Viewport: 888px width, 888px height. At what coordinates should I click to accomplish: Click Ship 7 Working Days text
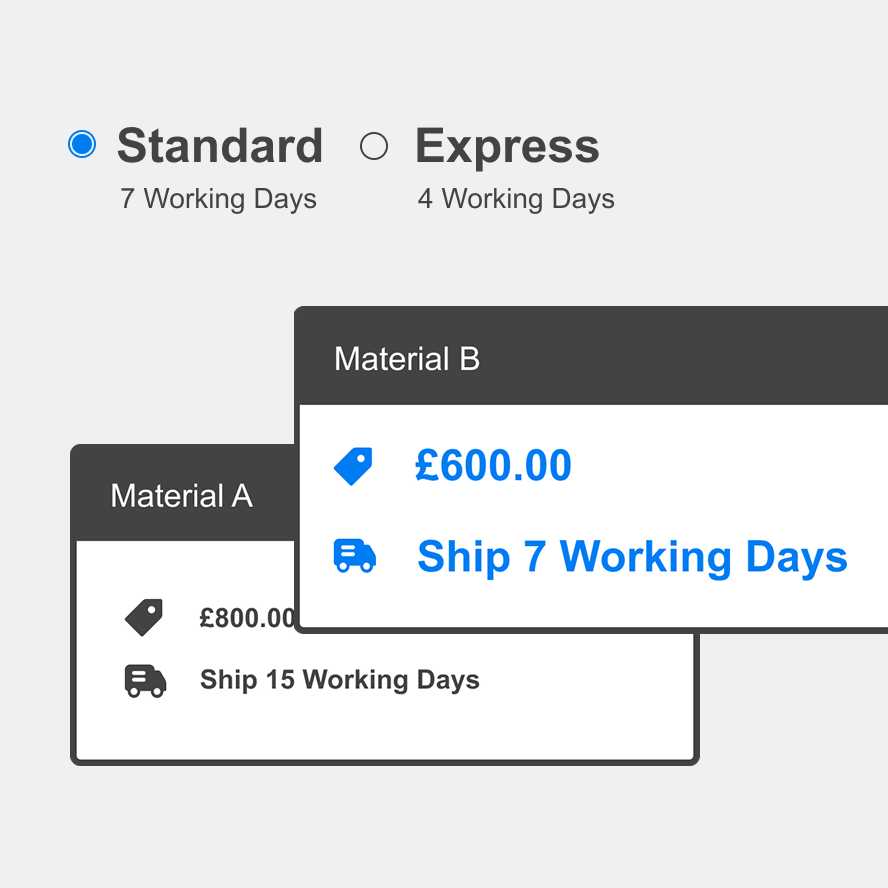coord(632,557)
